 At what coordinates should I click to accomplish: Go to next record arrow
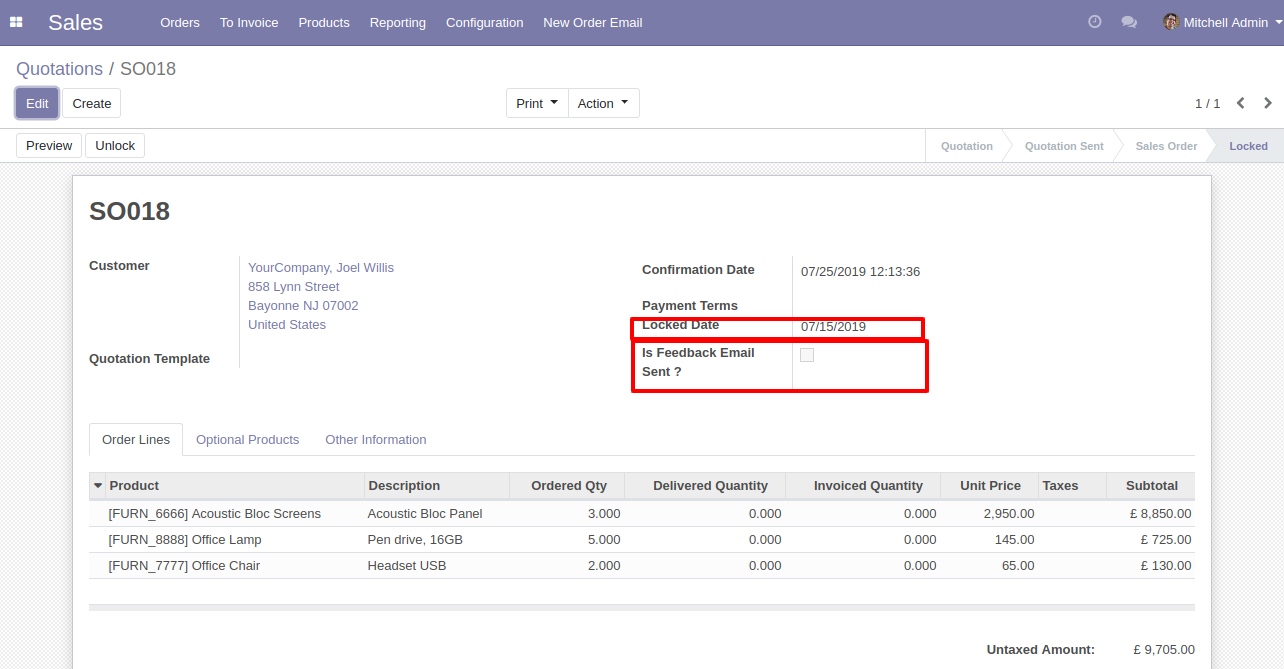pyautogui.click(x=1268, y=103)
